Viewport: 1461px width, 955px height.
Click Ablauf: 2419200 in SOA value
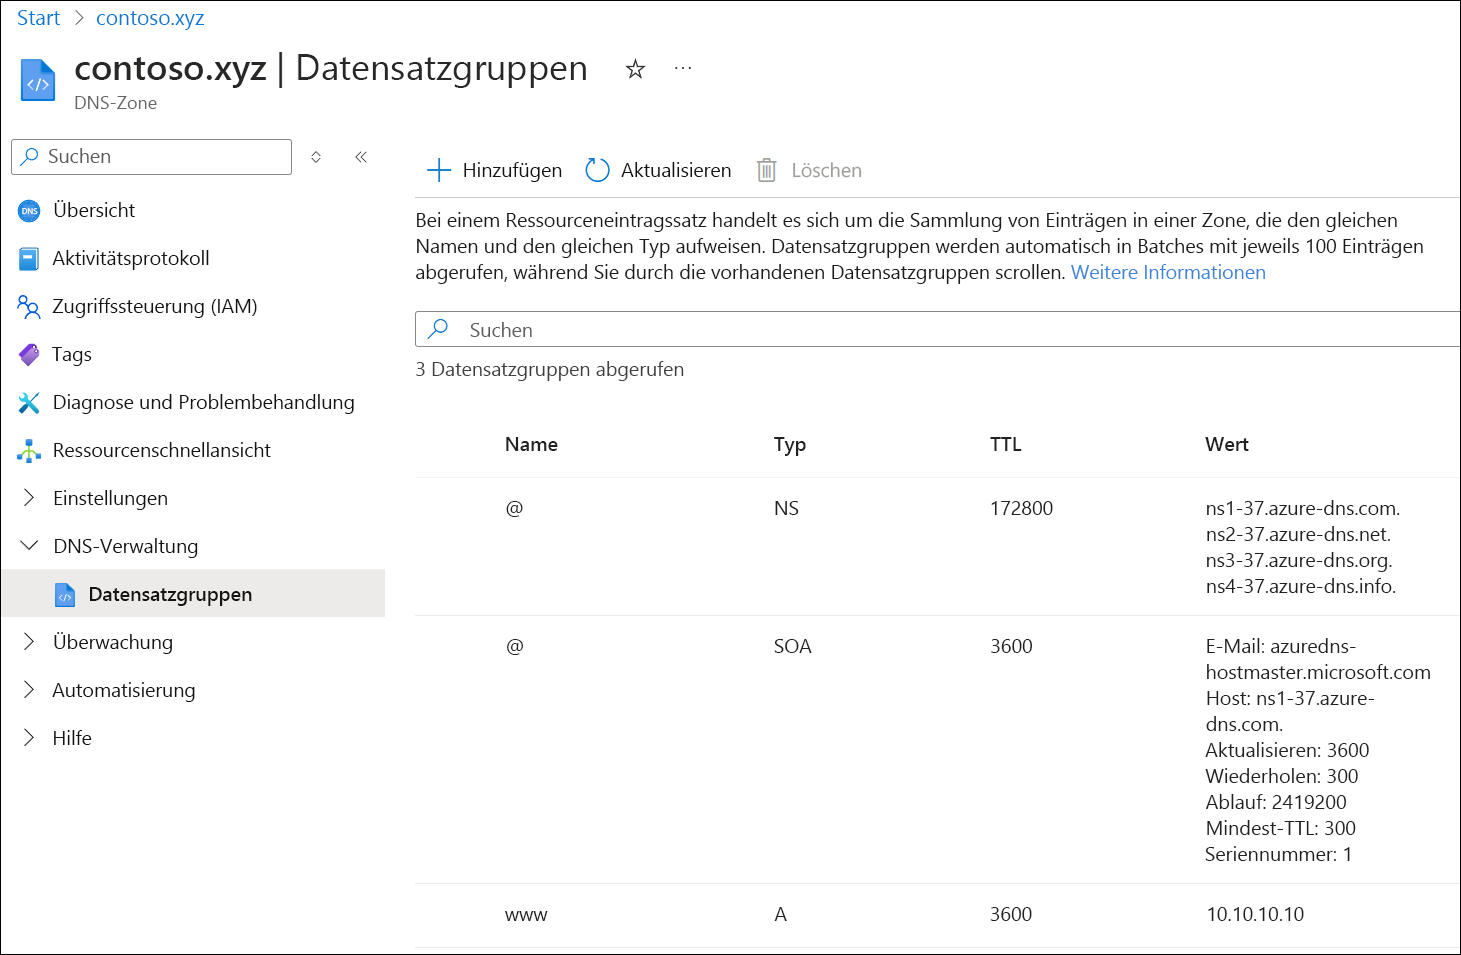point(1275,803)
